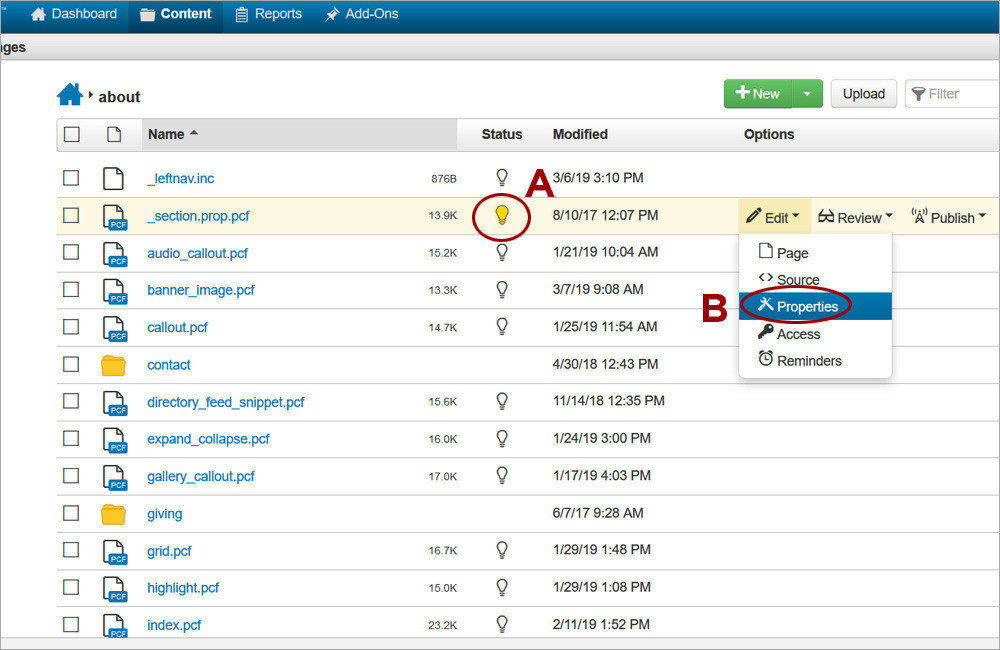Open the index.pcf file link
The height and width of the screenshot is (650, 1000).
[174, 625]
